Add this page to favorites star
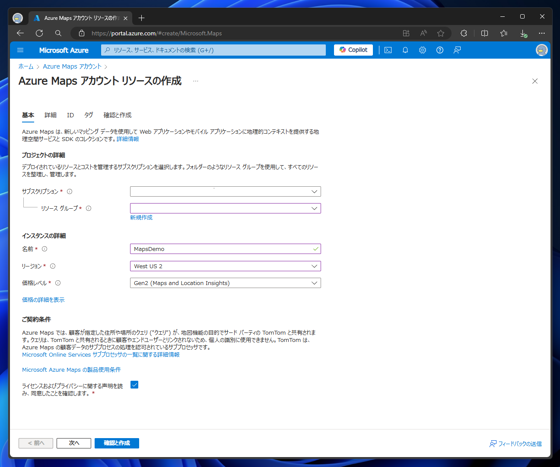Viewport: 560px width, 467px height. coord(440,33)
